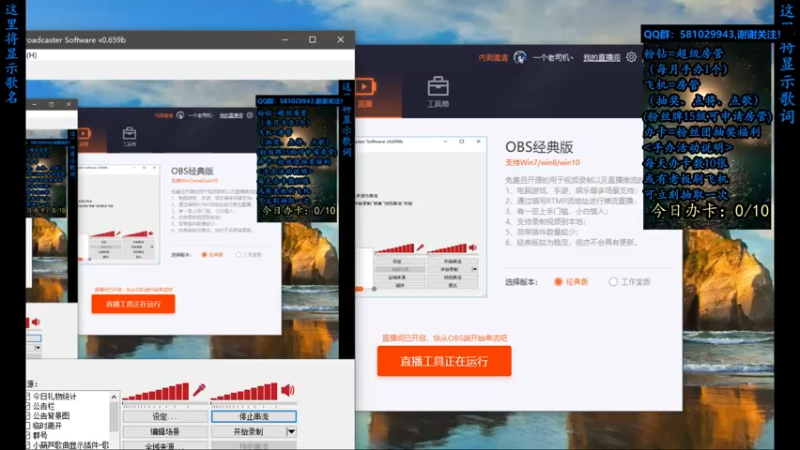Select the 经典版 radio in the large streaming tool window
This screenshot has width=800, height=450.
(558, 282)
